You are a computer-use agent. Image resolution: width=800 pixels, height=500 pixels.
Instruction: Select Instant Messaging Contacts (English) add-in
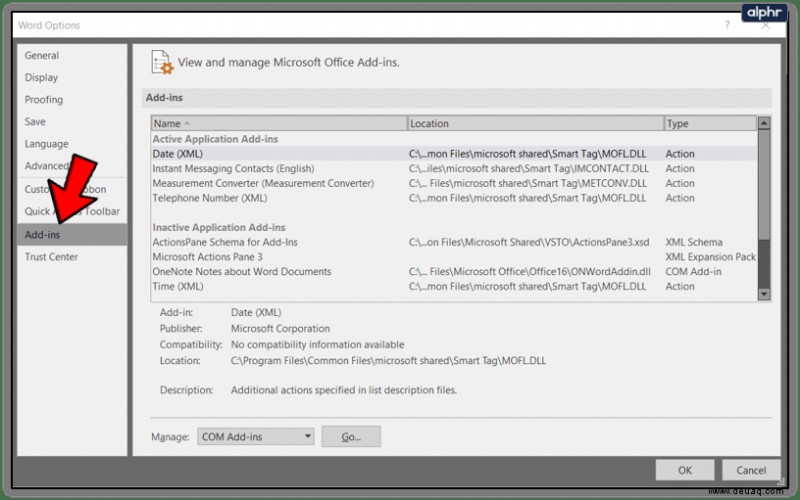454,168
